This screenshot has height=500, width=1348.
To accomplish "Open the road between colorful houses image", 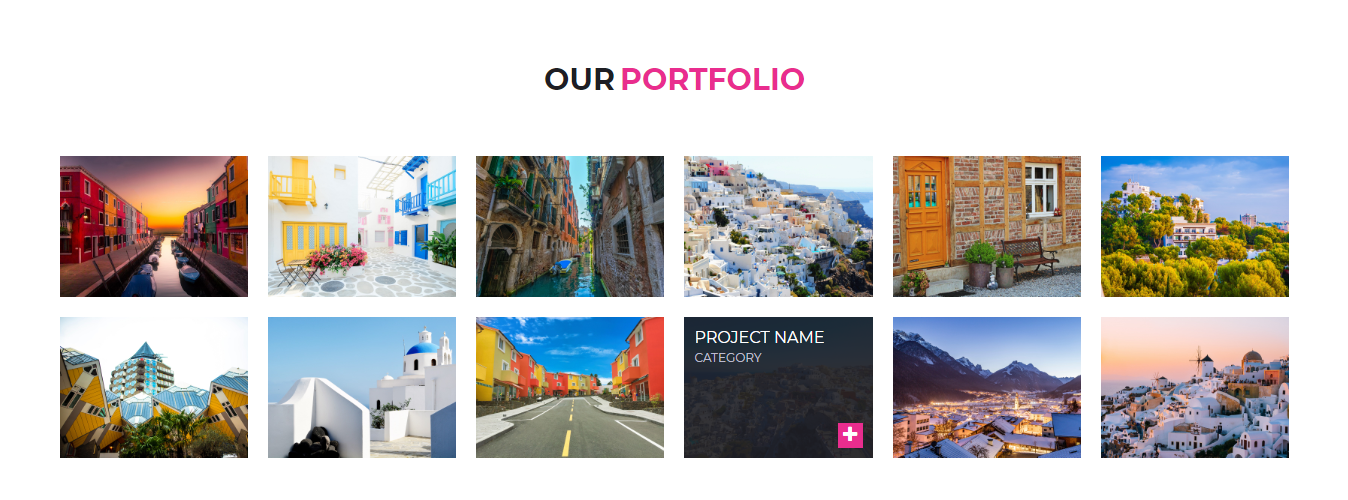I will 570,388.
